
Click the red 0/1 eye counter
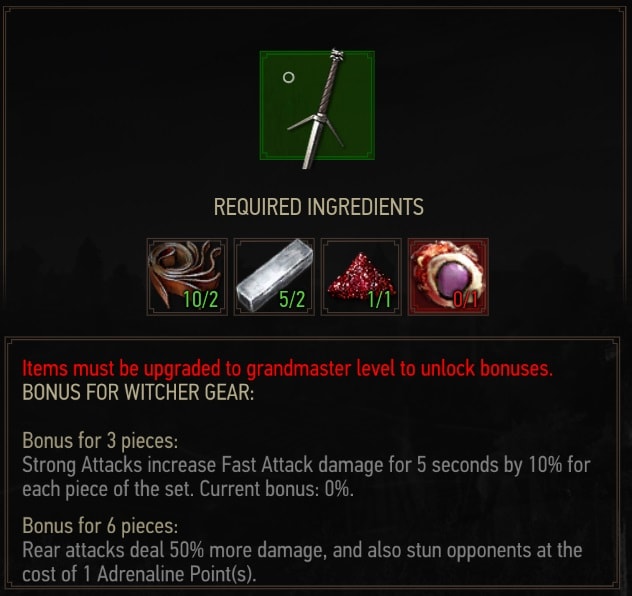point(466,299)
